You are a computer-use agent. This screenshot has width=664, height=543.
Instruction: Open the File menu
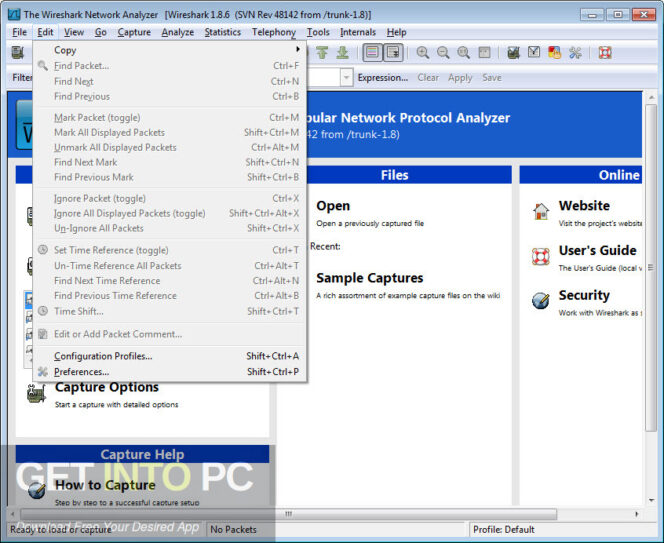[x=19, y=32]
